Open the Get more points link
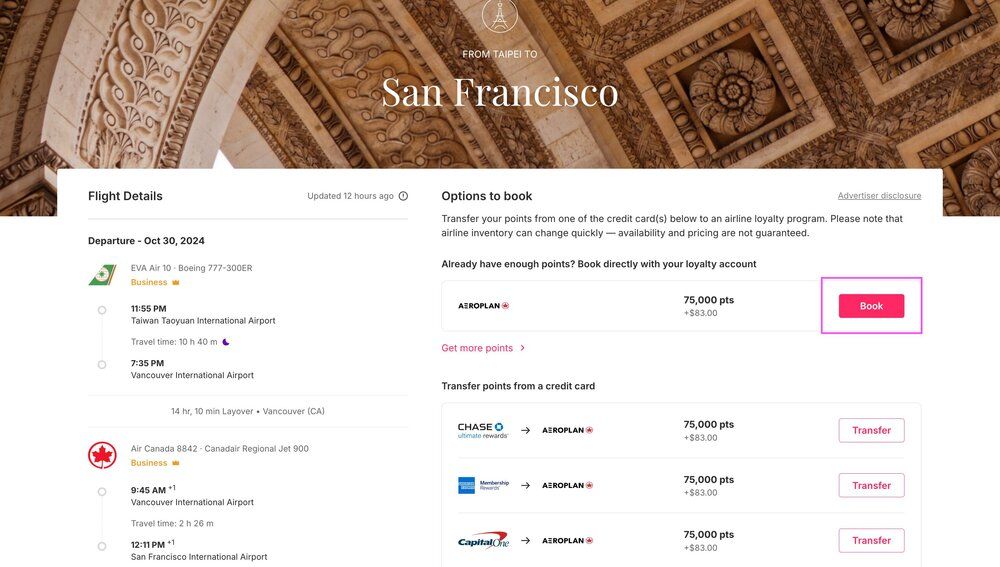 pyautogui.click(x=477, y=348)
